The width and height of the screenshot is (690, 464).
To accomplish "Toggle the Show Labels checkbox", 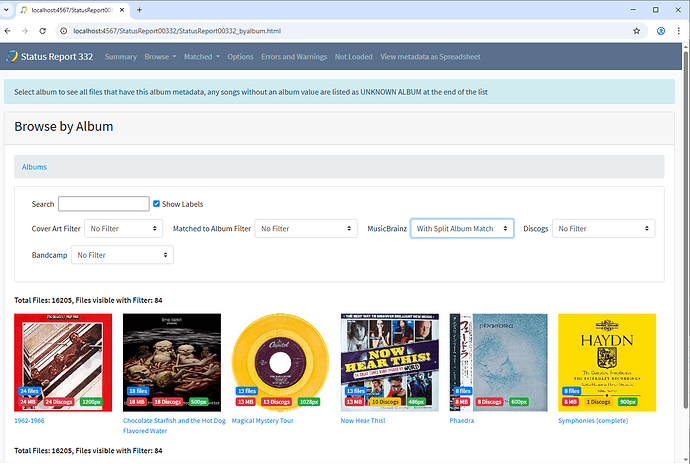I will coord(156,203).
